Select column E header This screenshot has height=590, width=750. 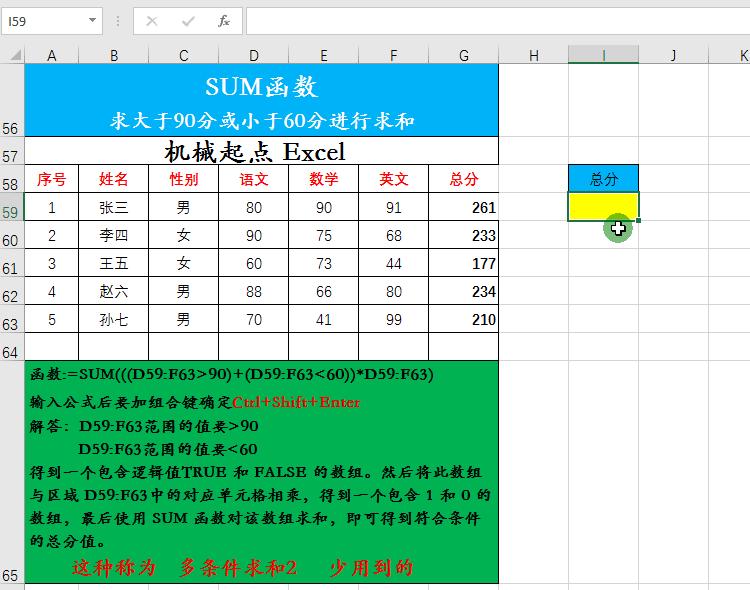coord(324,56)
